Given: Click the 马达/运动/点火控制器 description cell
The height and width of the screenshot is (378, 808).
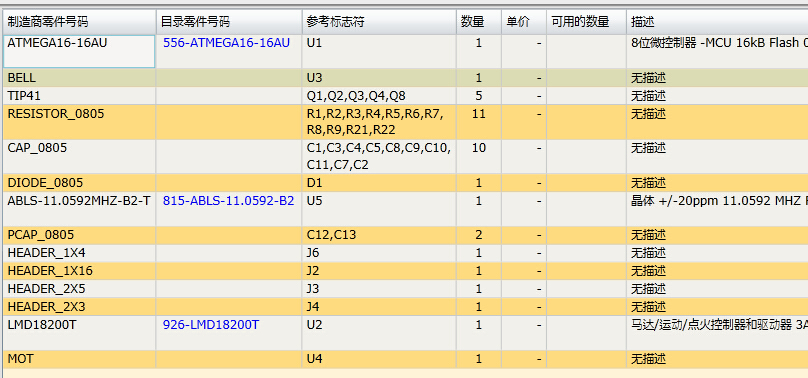Looking at the screenshot, I should pyautogui.click(x=717, y=333).
